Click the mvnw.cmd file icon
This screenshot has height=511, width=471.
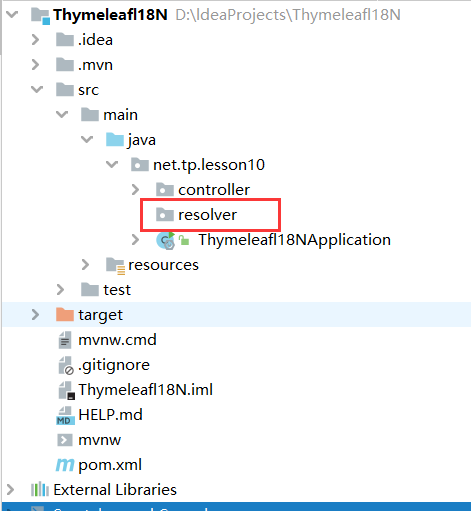pyautogui.click(x=65, y=340)
